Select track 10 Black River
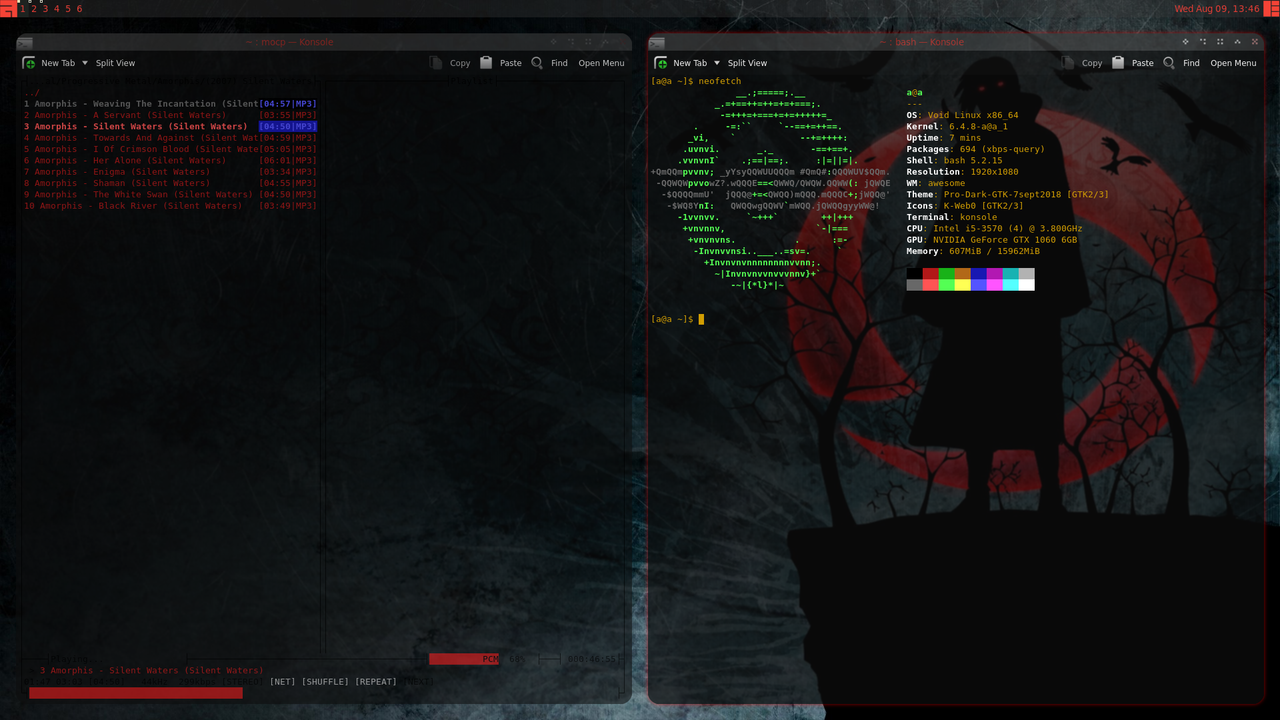 170,206
